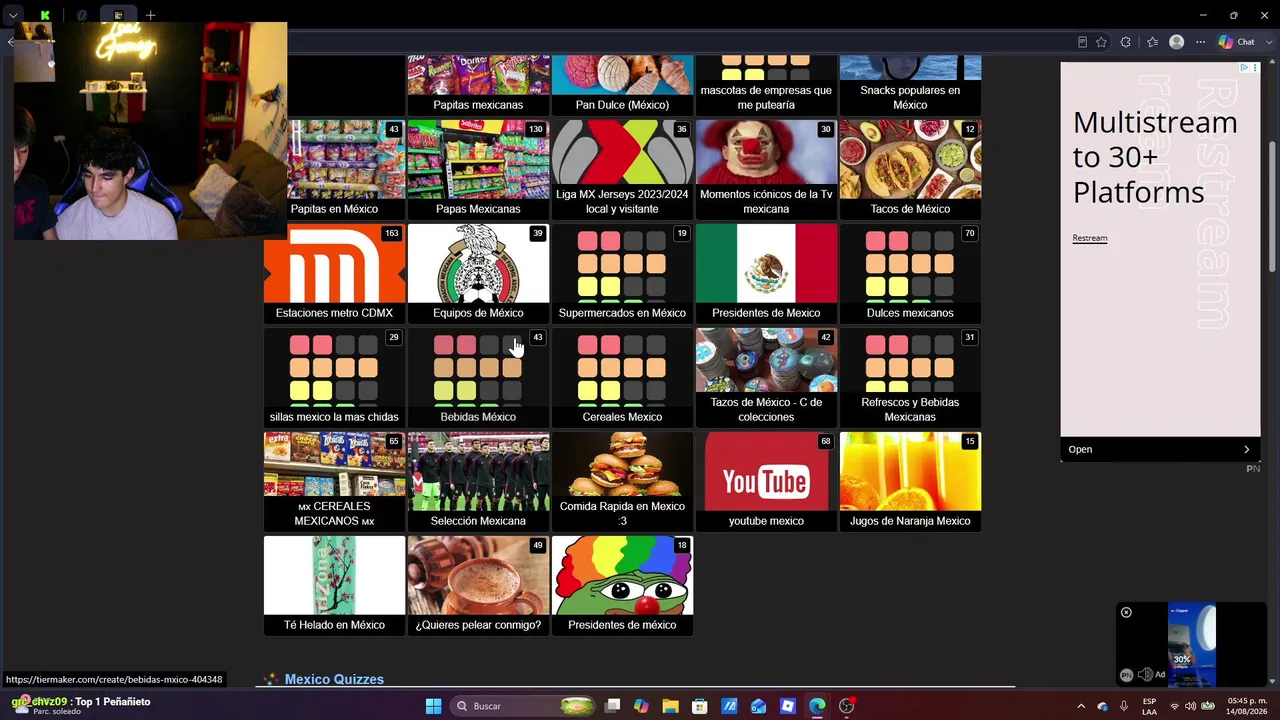The width and height of the screenshot is (1280, 720).
Task: Open sillas mexico la mas chidas
Action: 334,377
